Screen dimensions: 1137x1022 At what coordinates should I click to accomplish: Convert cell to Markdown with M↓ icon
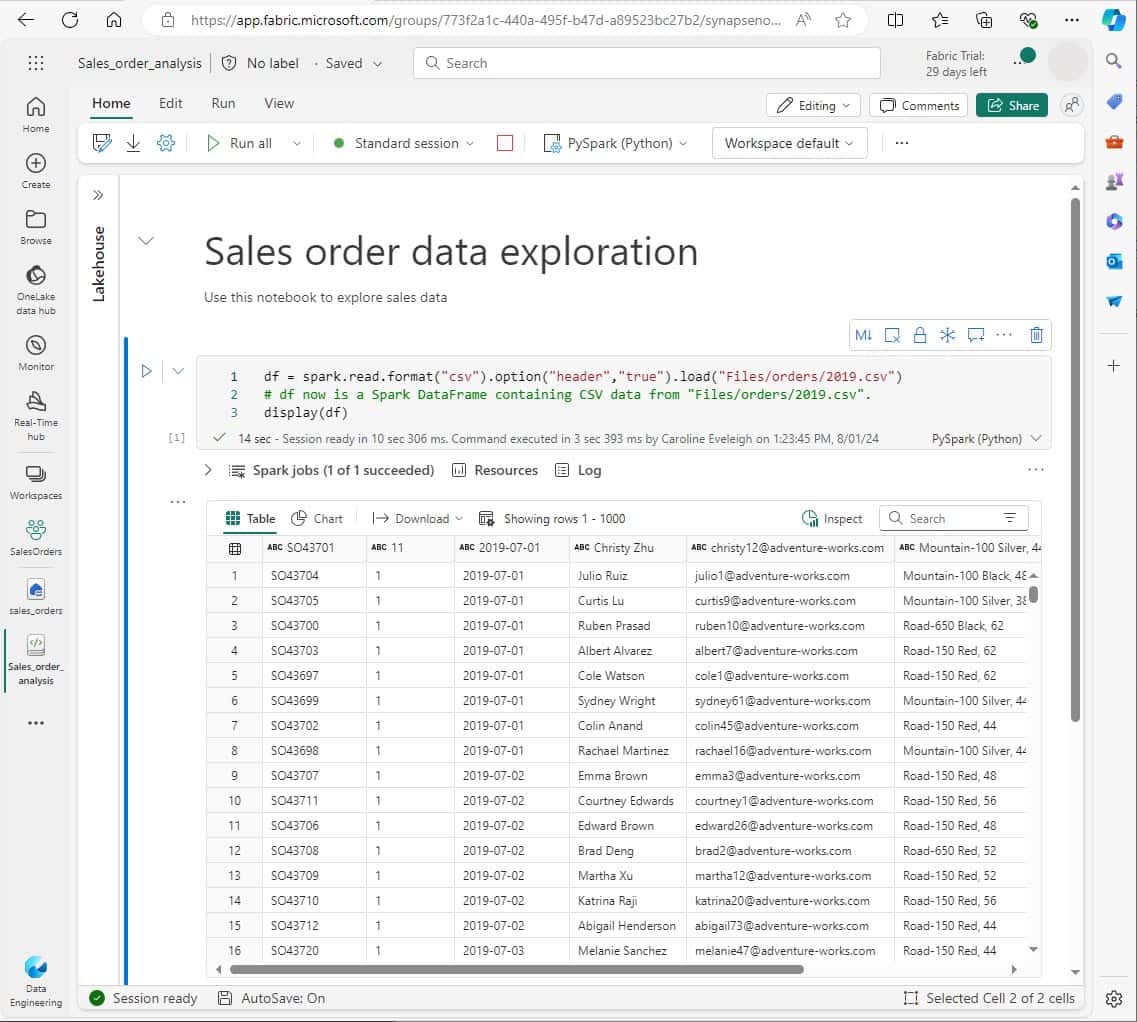tap(863, 335)
